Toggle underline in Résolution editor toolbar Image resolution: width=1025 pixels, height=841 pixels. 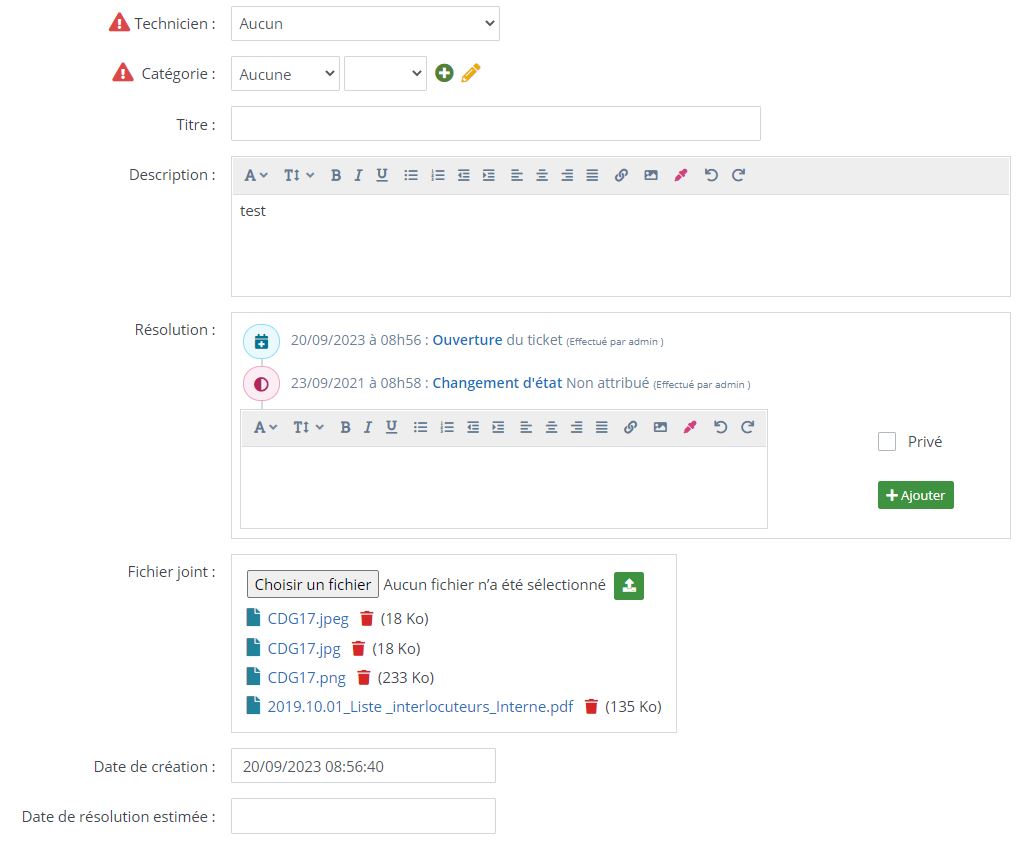tap(392, 427)
